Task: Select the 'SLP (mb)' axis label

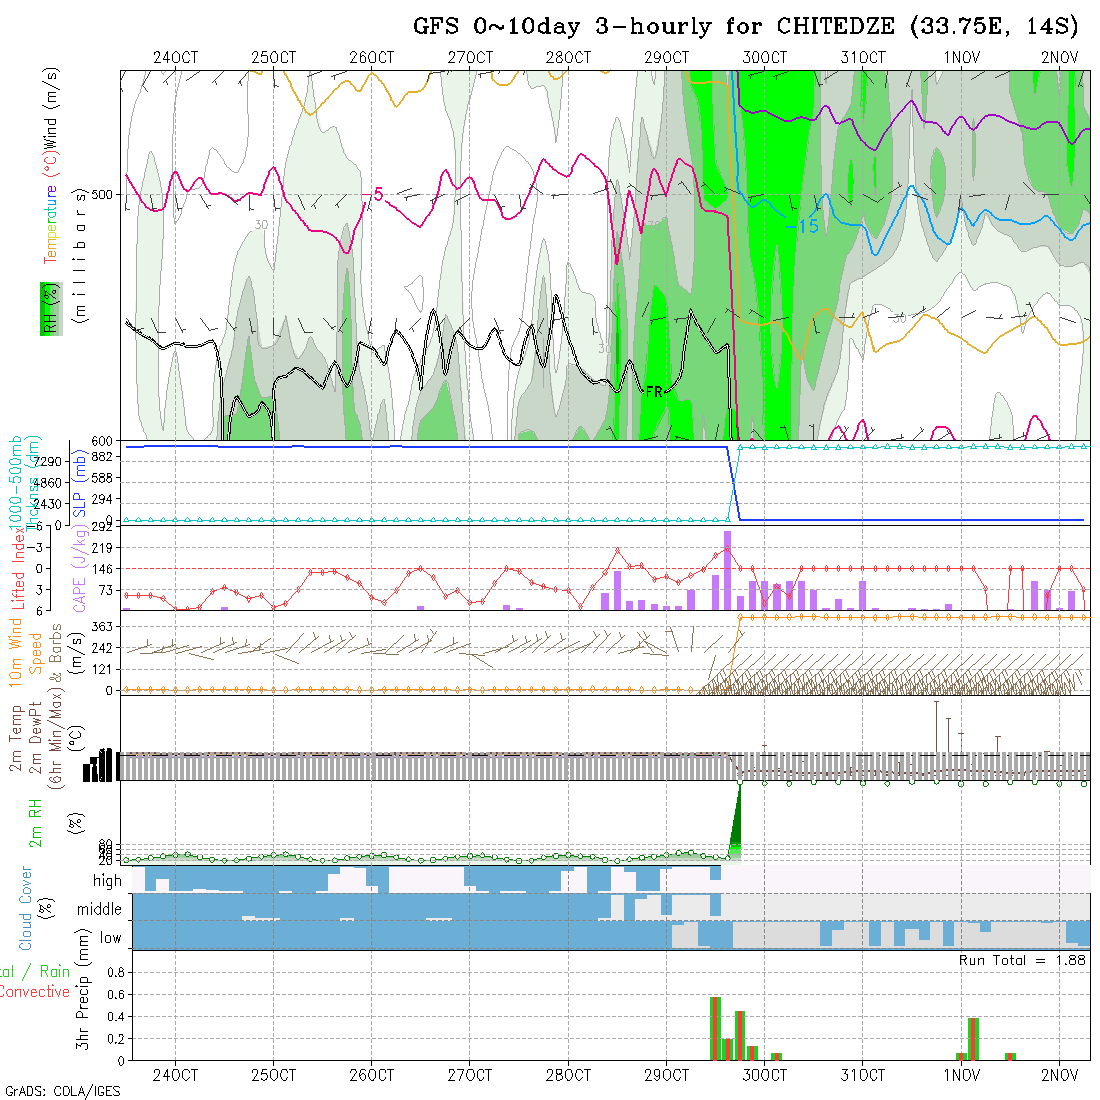Action: tap(79, 484)
